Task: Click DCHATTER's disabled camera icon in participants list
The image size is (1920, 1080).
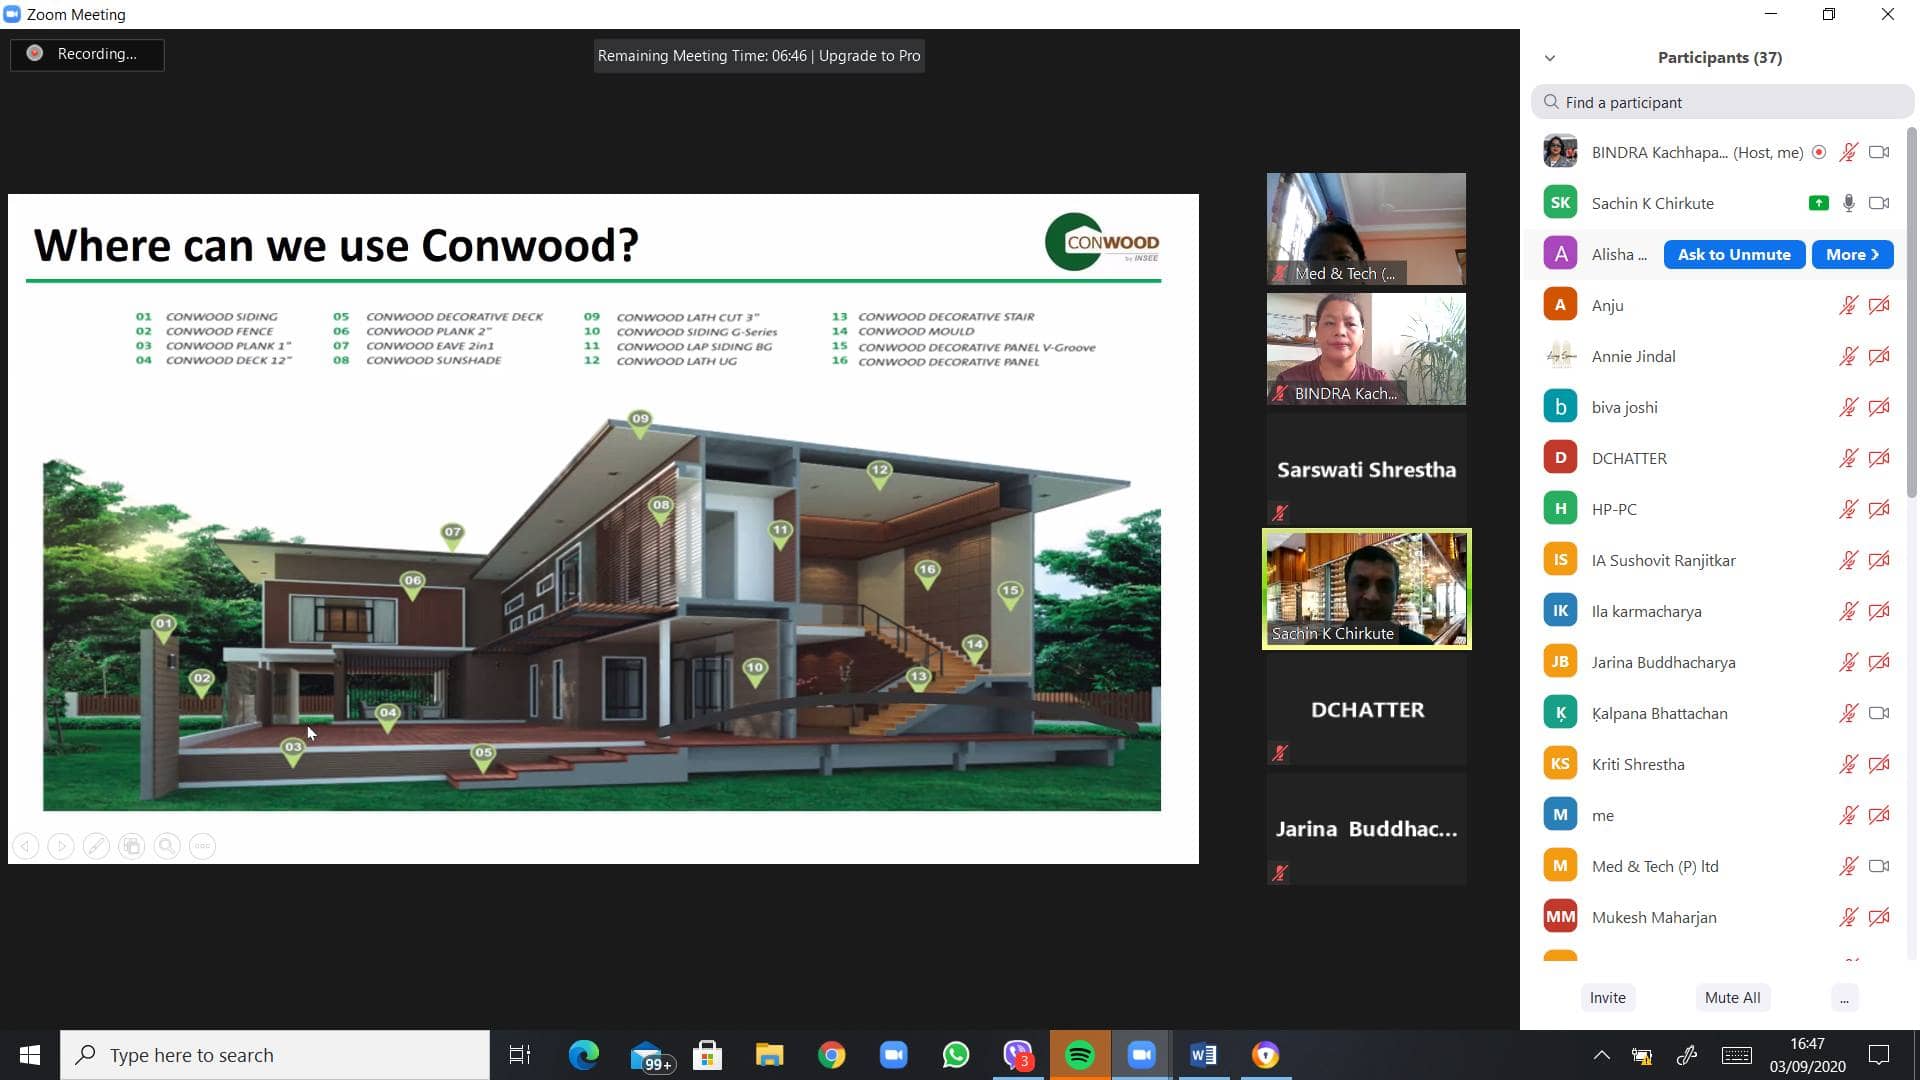Action: [1879, 458]
